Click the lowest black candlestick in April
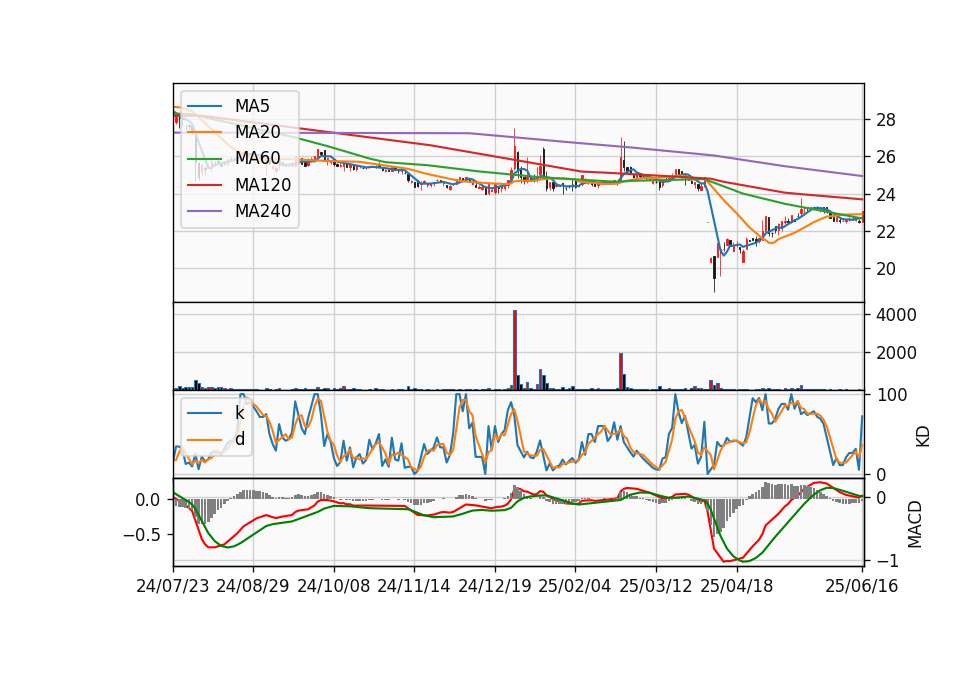 coord(714,274)
